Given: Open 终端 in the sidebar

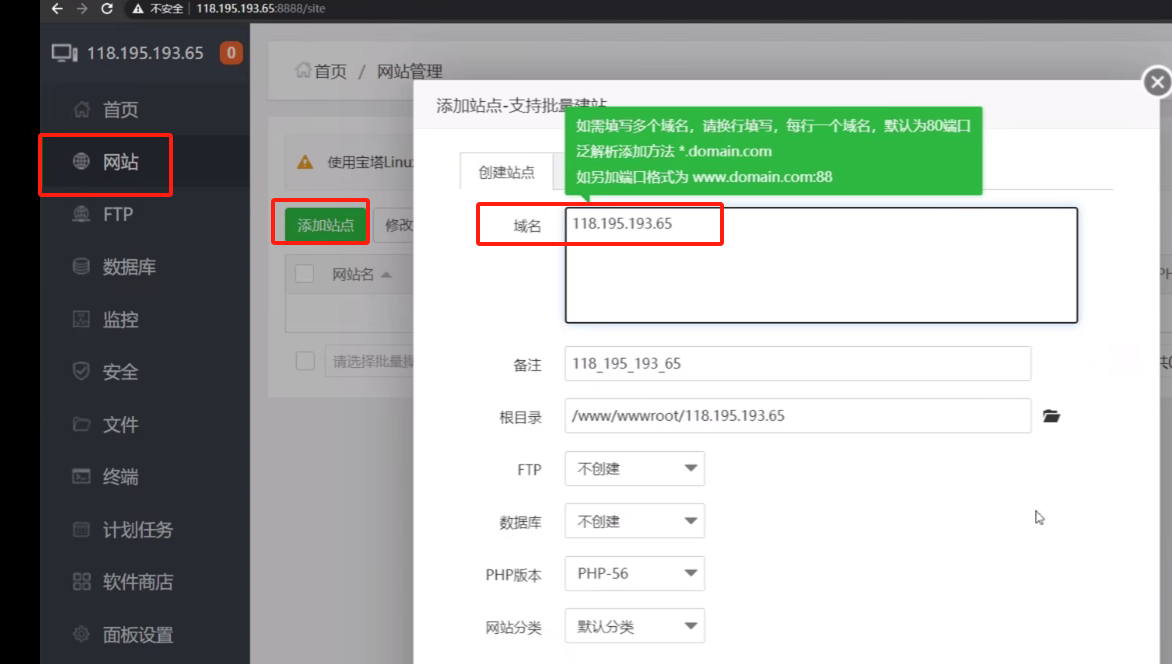Looking at the screenshot, I should tap(120, 477).
